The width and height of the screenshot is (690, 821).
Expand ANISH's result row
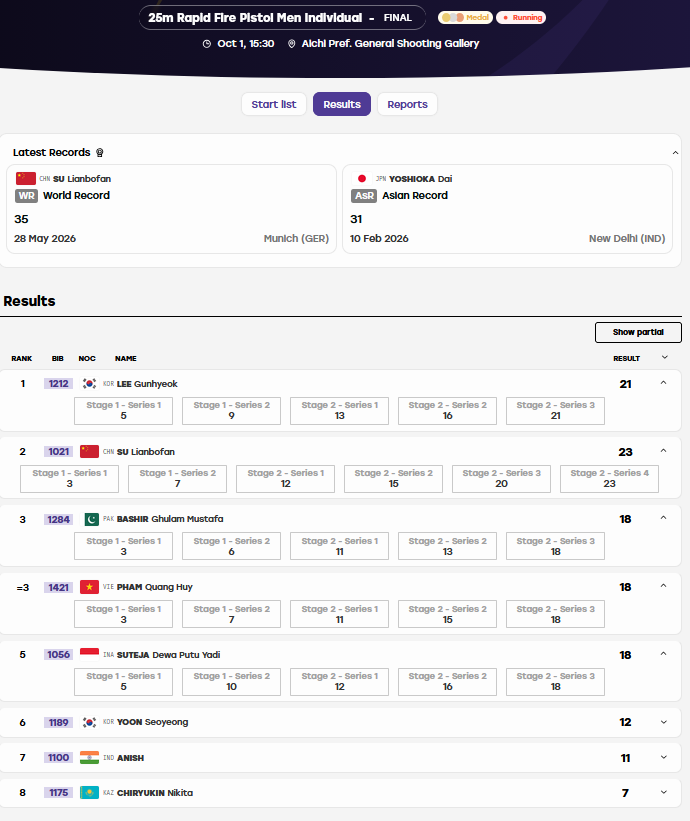tap(663, 757)
